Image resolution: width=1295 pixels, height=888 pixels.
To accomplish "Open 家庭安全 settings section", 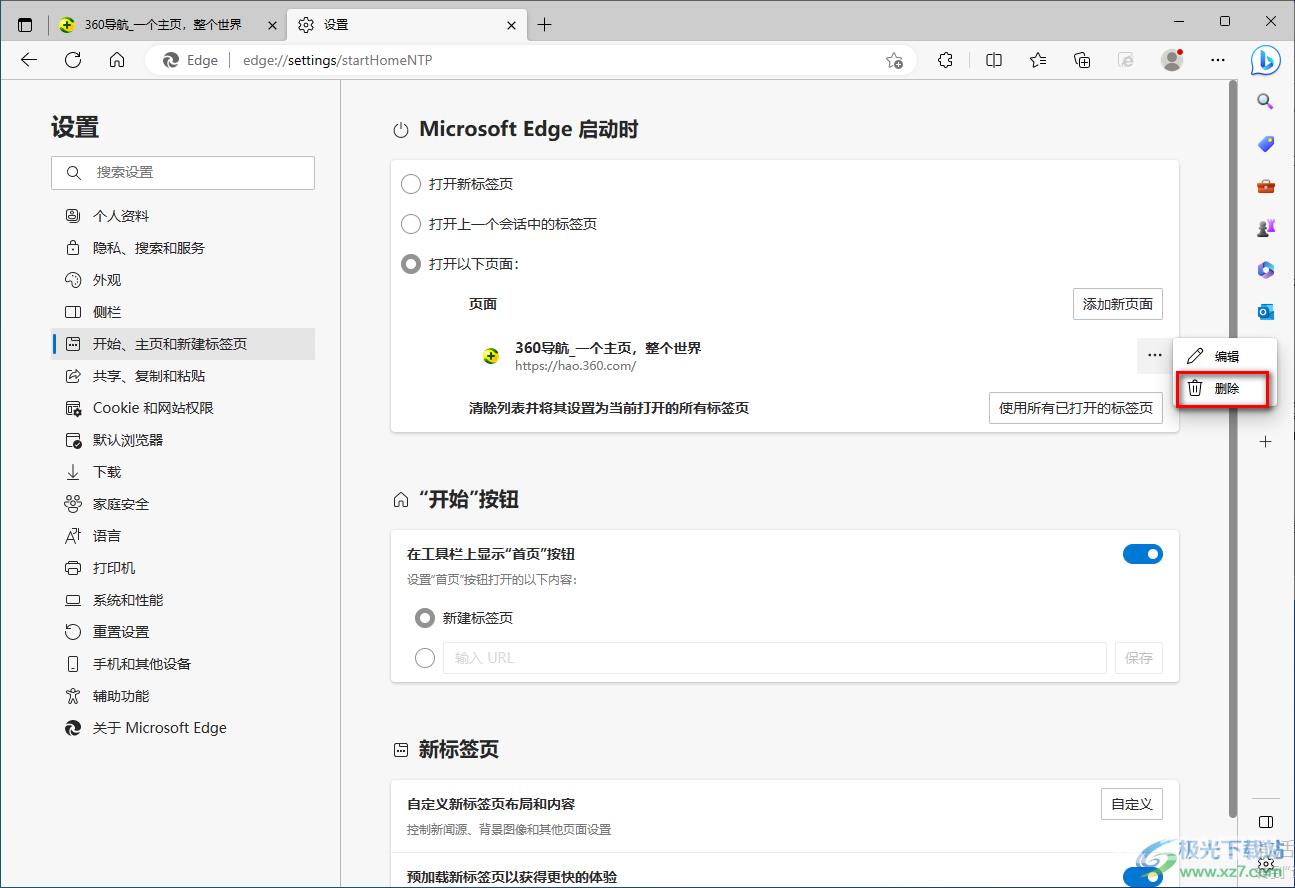I will [x=183, y=504].
